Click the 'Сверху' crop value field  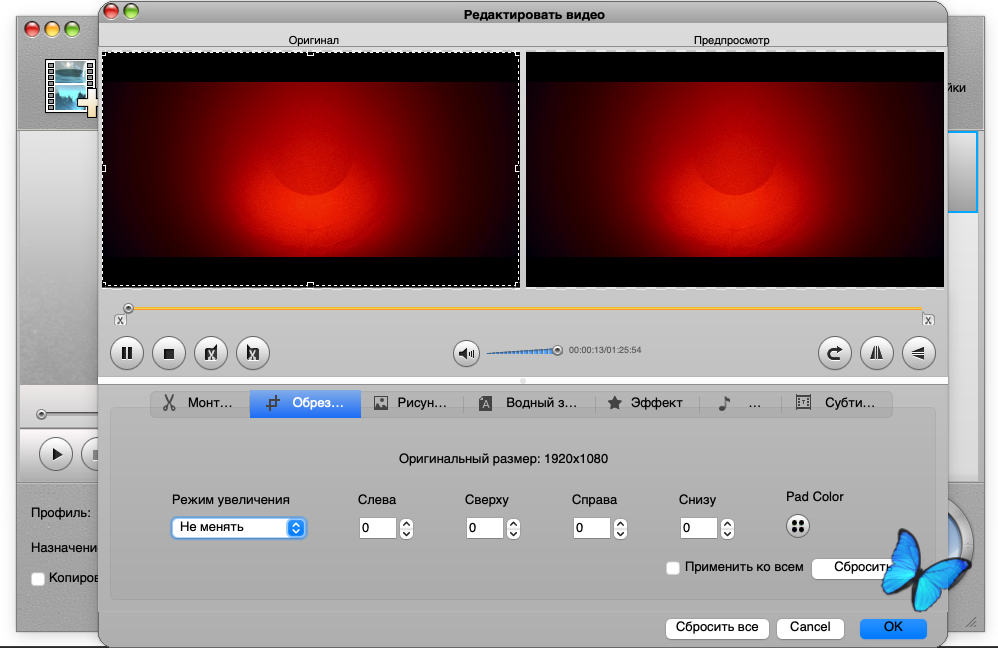484,528
